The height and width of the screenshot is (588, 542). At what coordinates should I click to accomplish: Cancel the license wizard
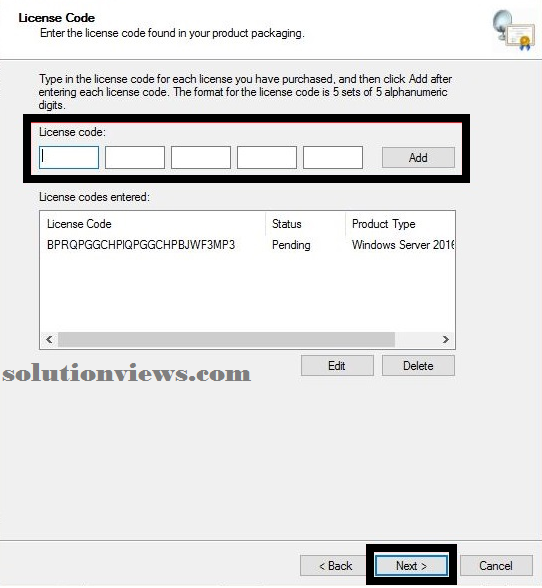[x=496, y=566]
